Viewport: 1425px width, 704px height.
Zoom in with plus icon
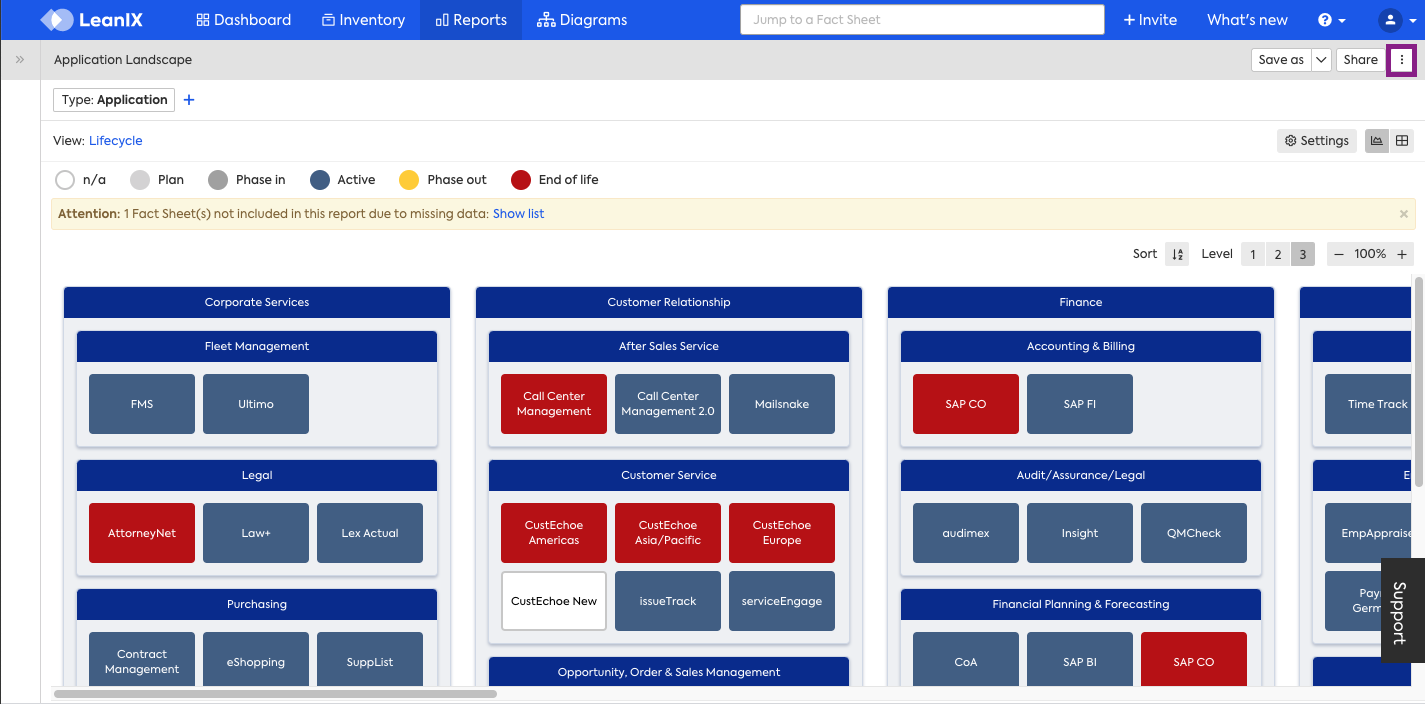click(1402, 254)
